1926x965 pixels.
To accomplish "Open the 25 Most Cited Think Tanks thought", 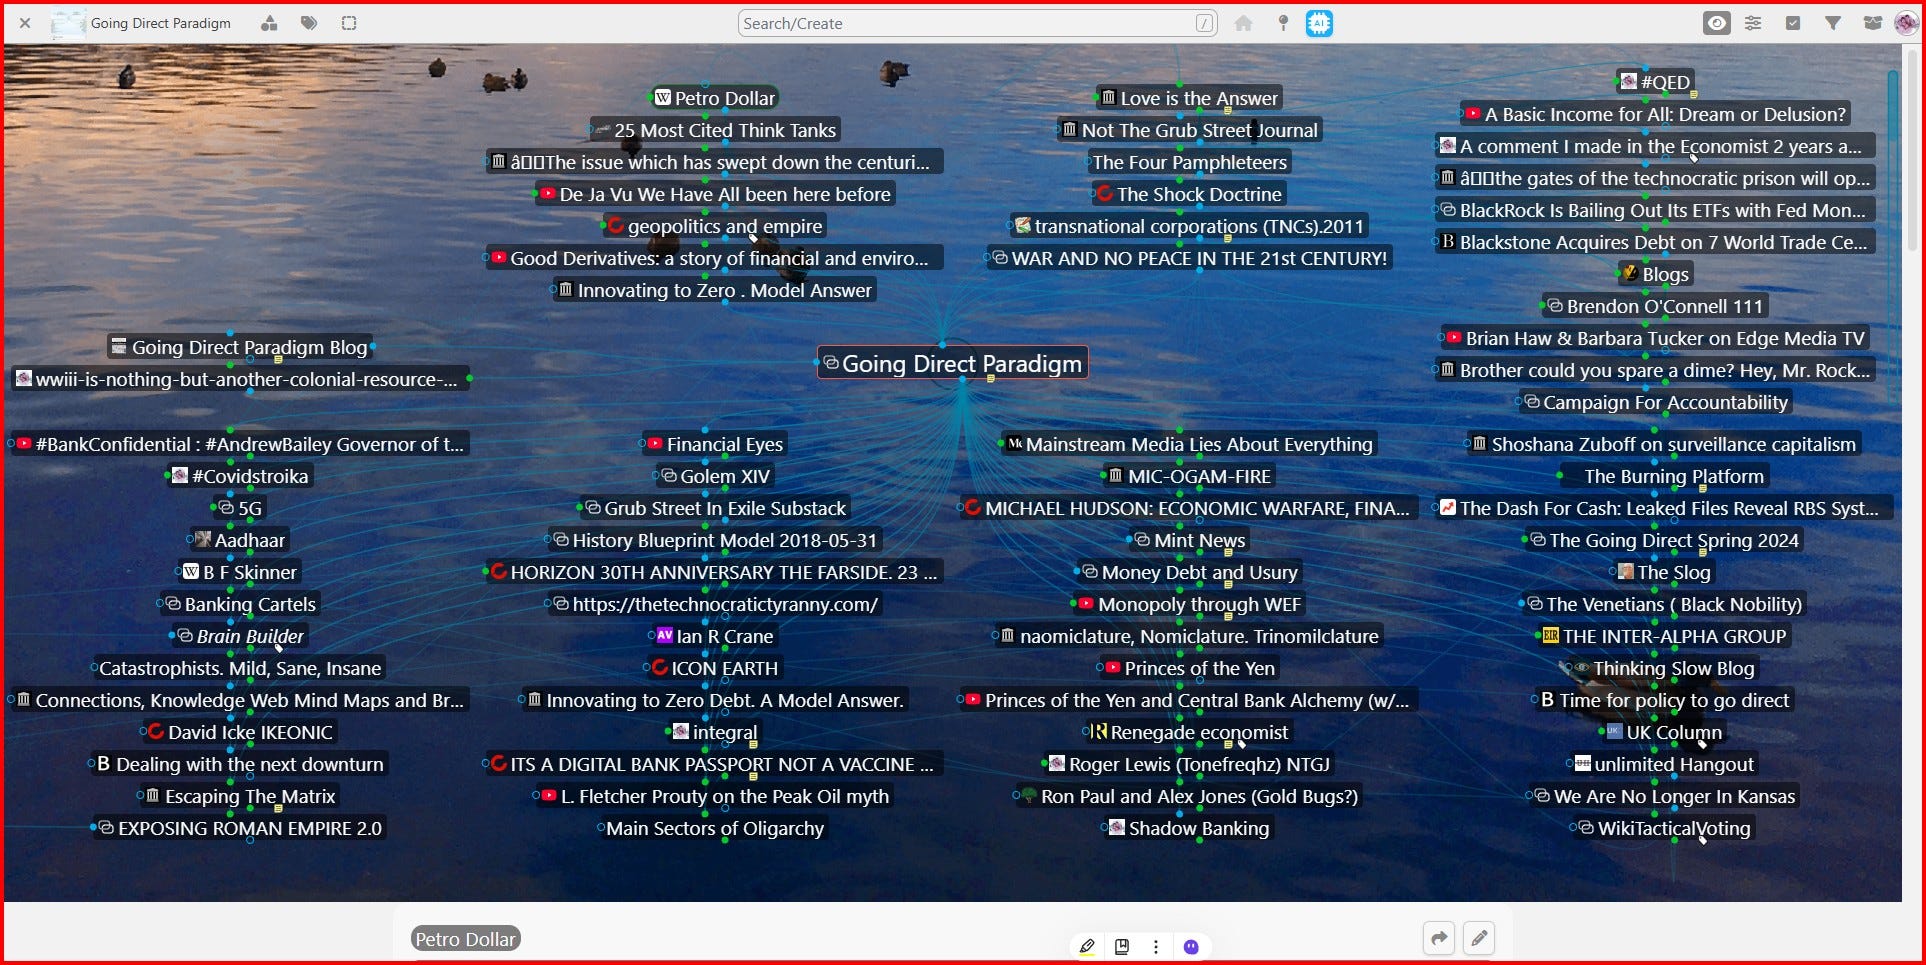I will 714,130.
